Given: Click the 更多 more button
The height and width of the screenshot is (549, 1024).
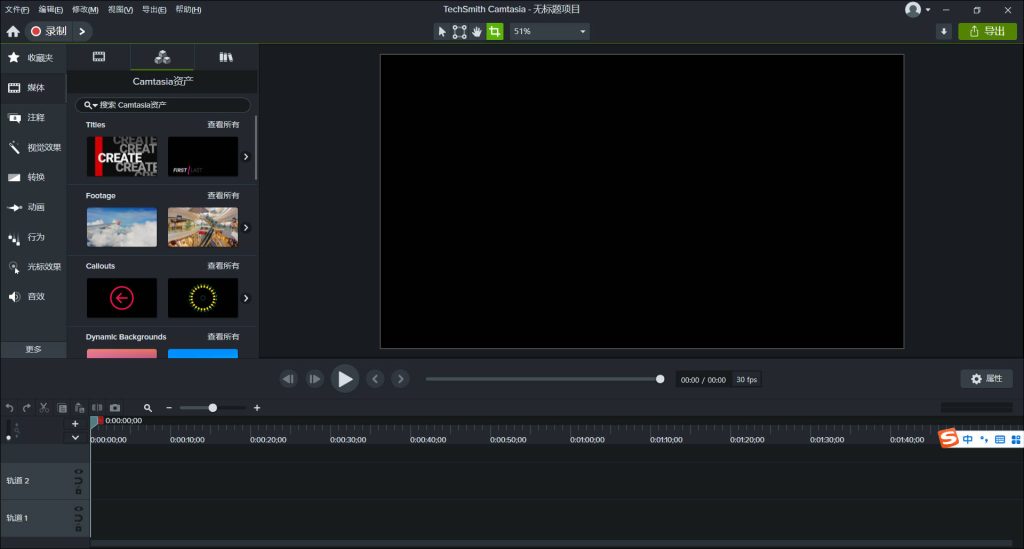Looking at the screenshot, I should (33, 349).
